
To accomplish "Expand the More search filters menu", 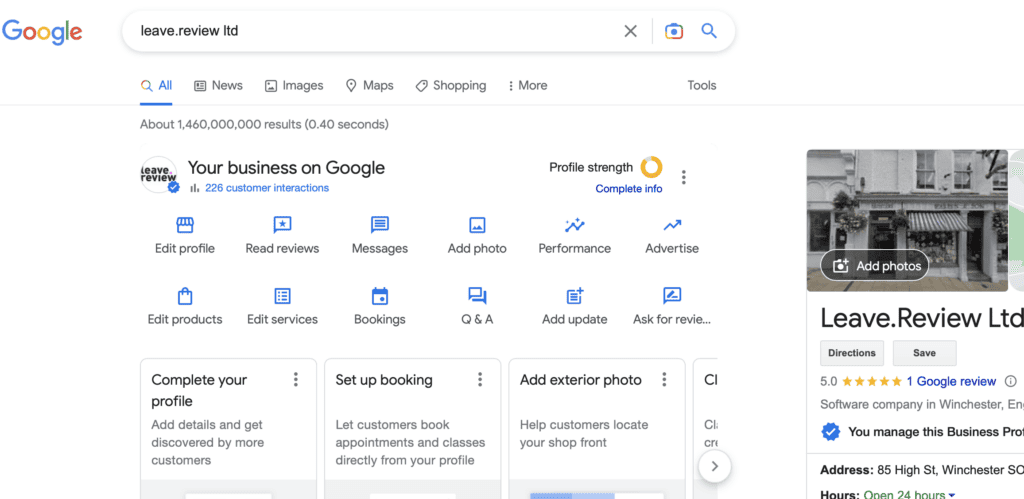I will point(527,86).
